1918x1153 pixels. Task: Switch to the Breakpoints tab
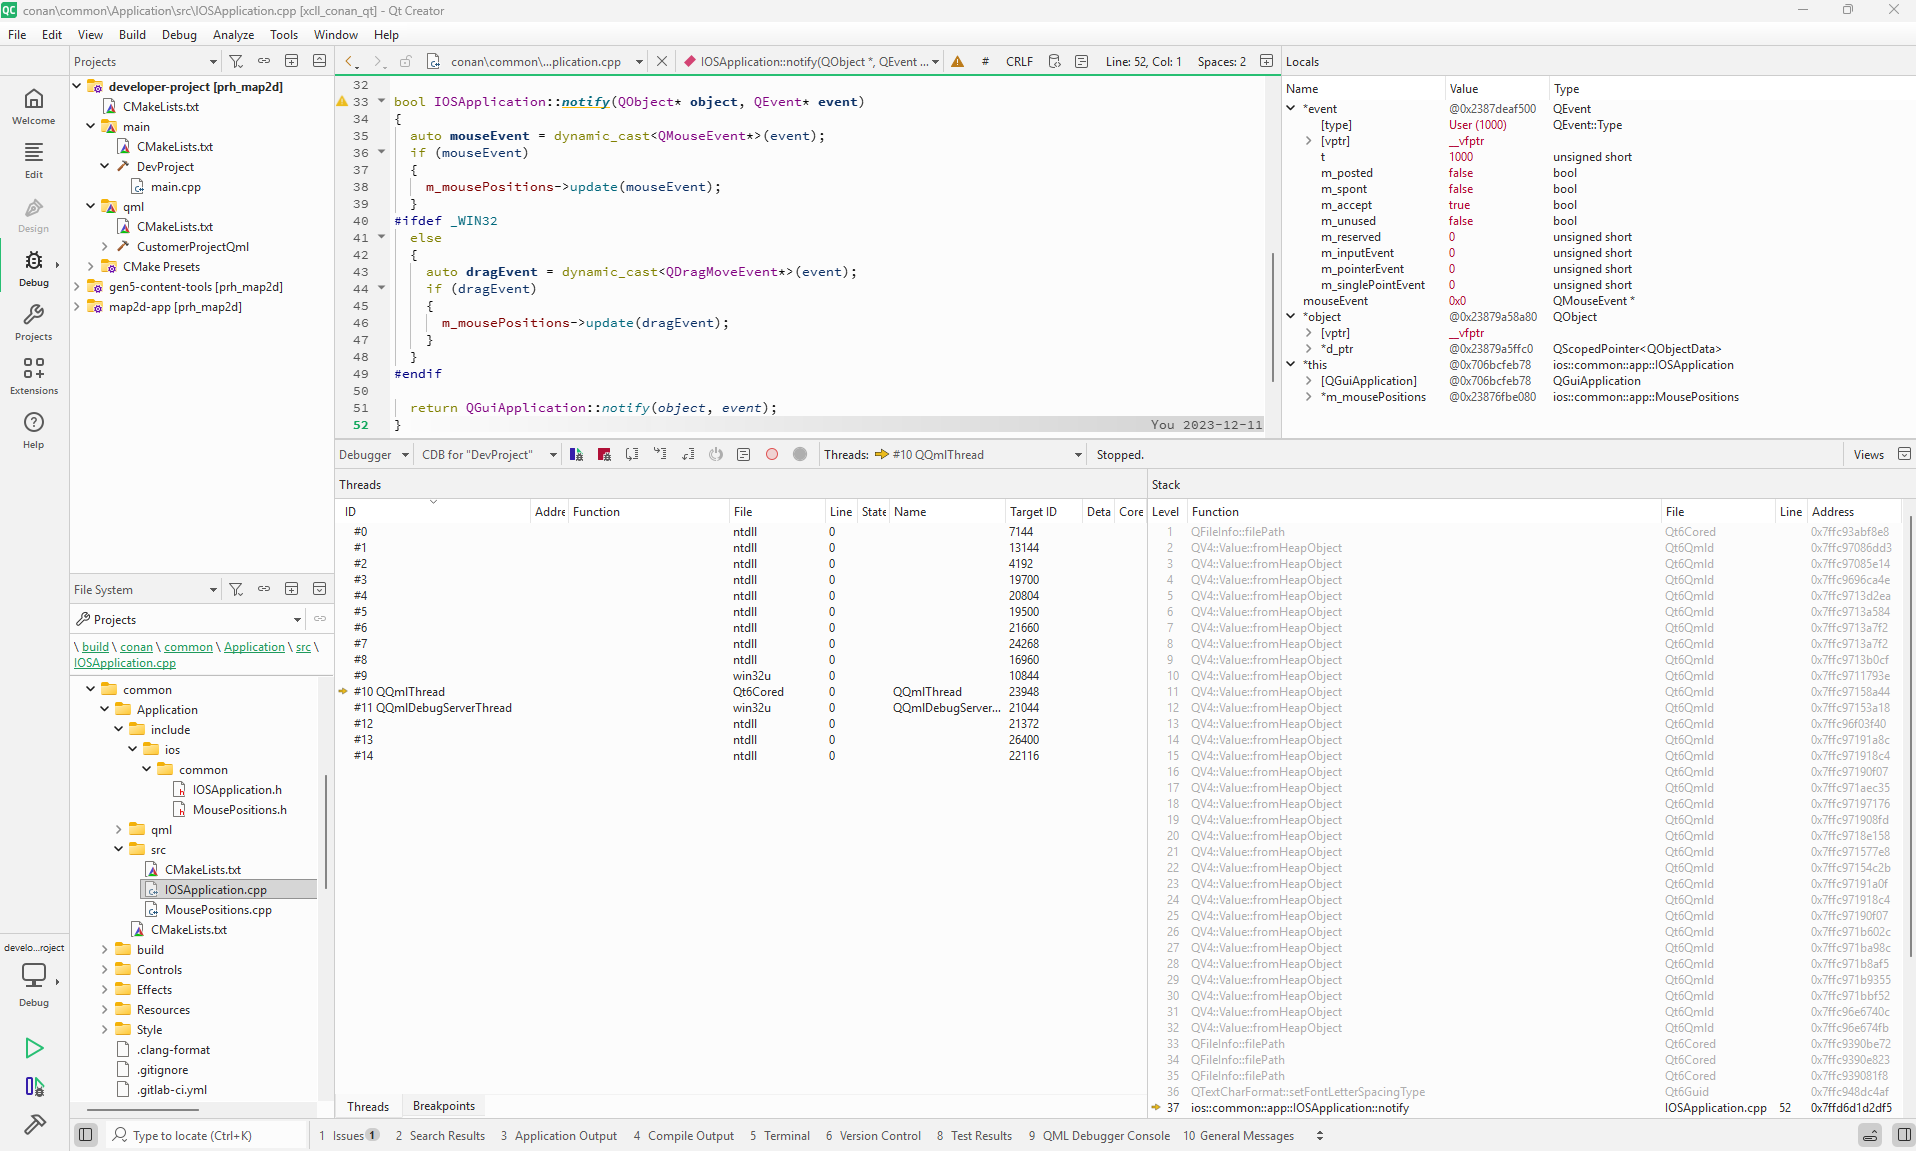pos(443,1106)
